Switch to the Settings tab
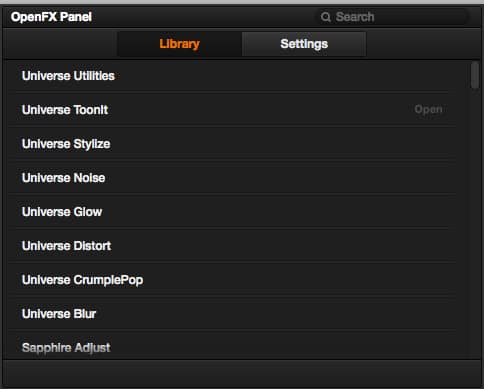Image resolution: width=484 pixels, height=389 pixels. coord(304,44)
